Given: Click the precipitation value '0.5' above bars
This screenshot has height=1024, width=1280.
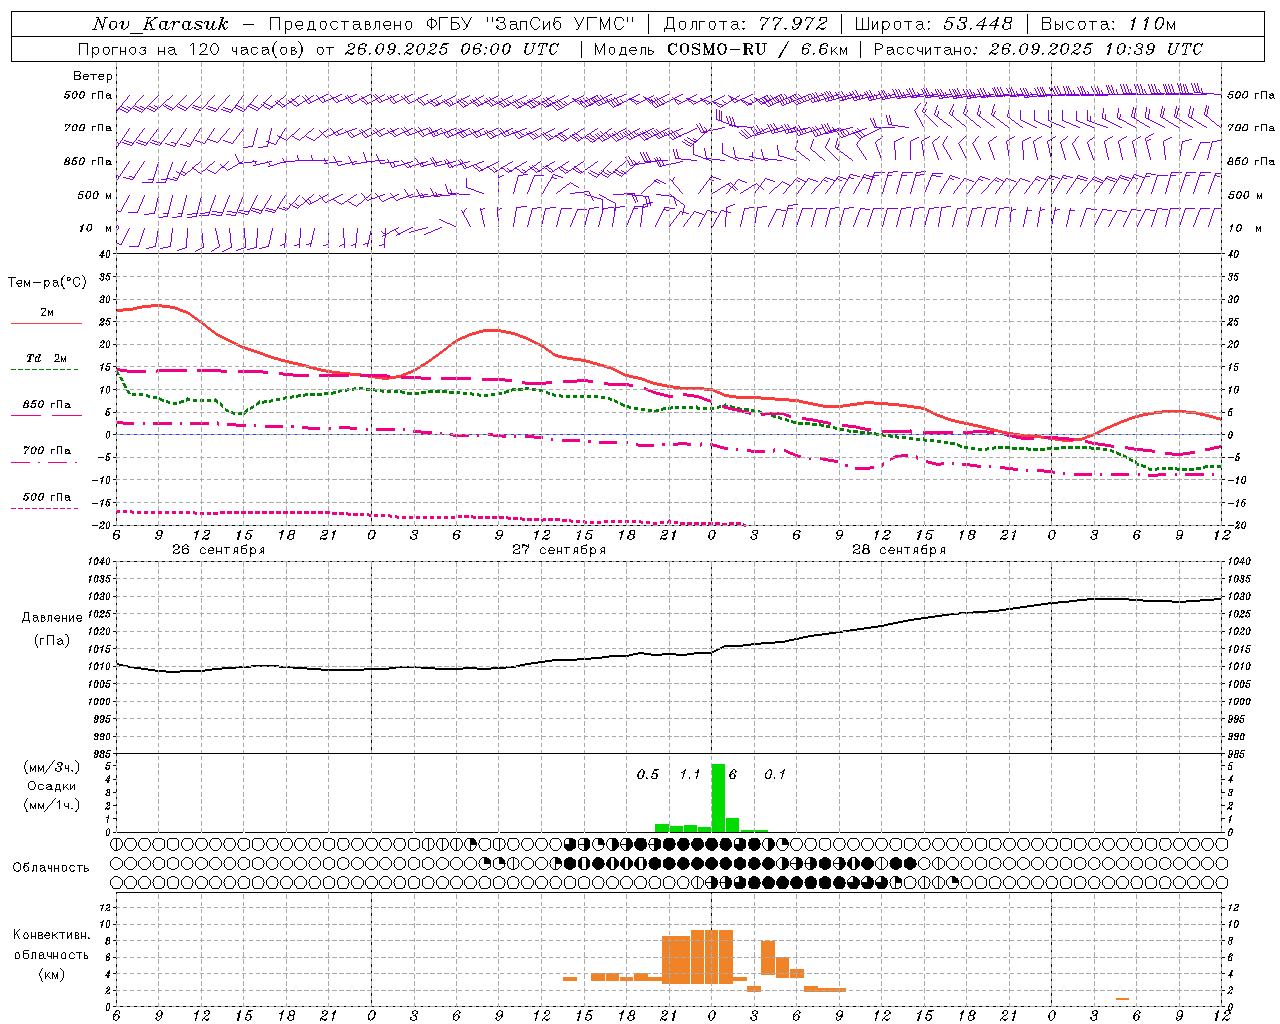Looking at the screenshot, I should tap(648, 775).
